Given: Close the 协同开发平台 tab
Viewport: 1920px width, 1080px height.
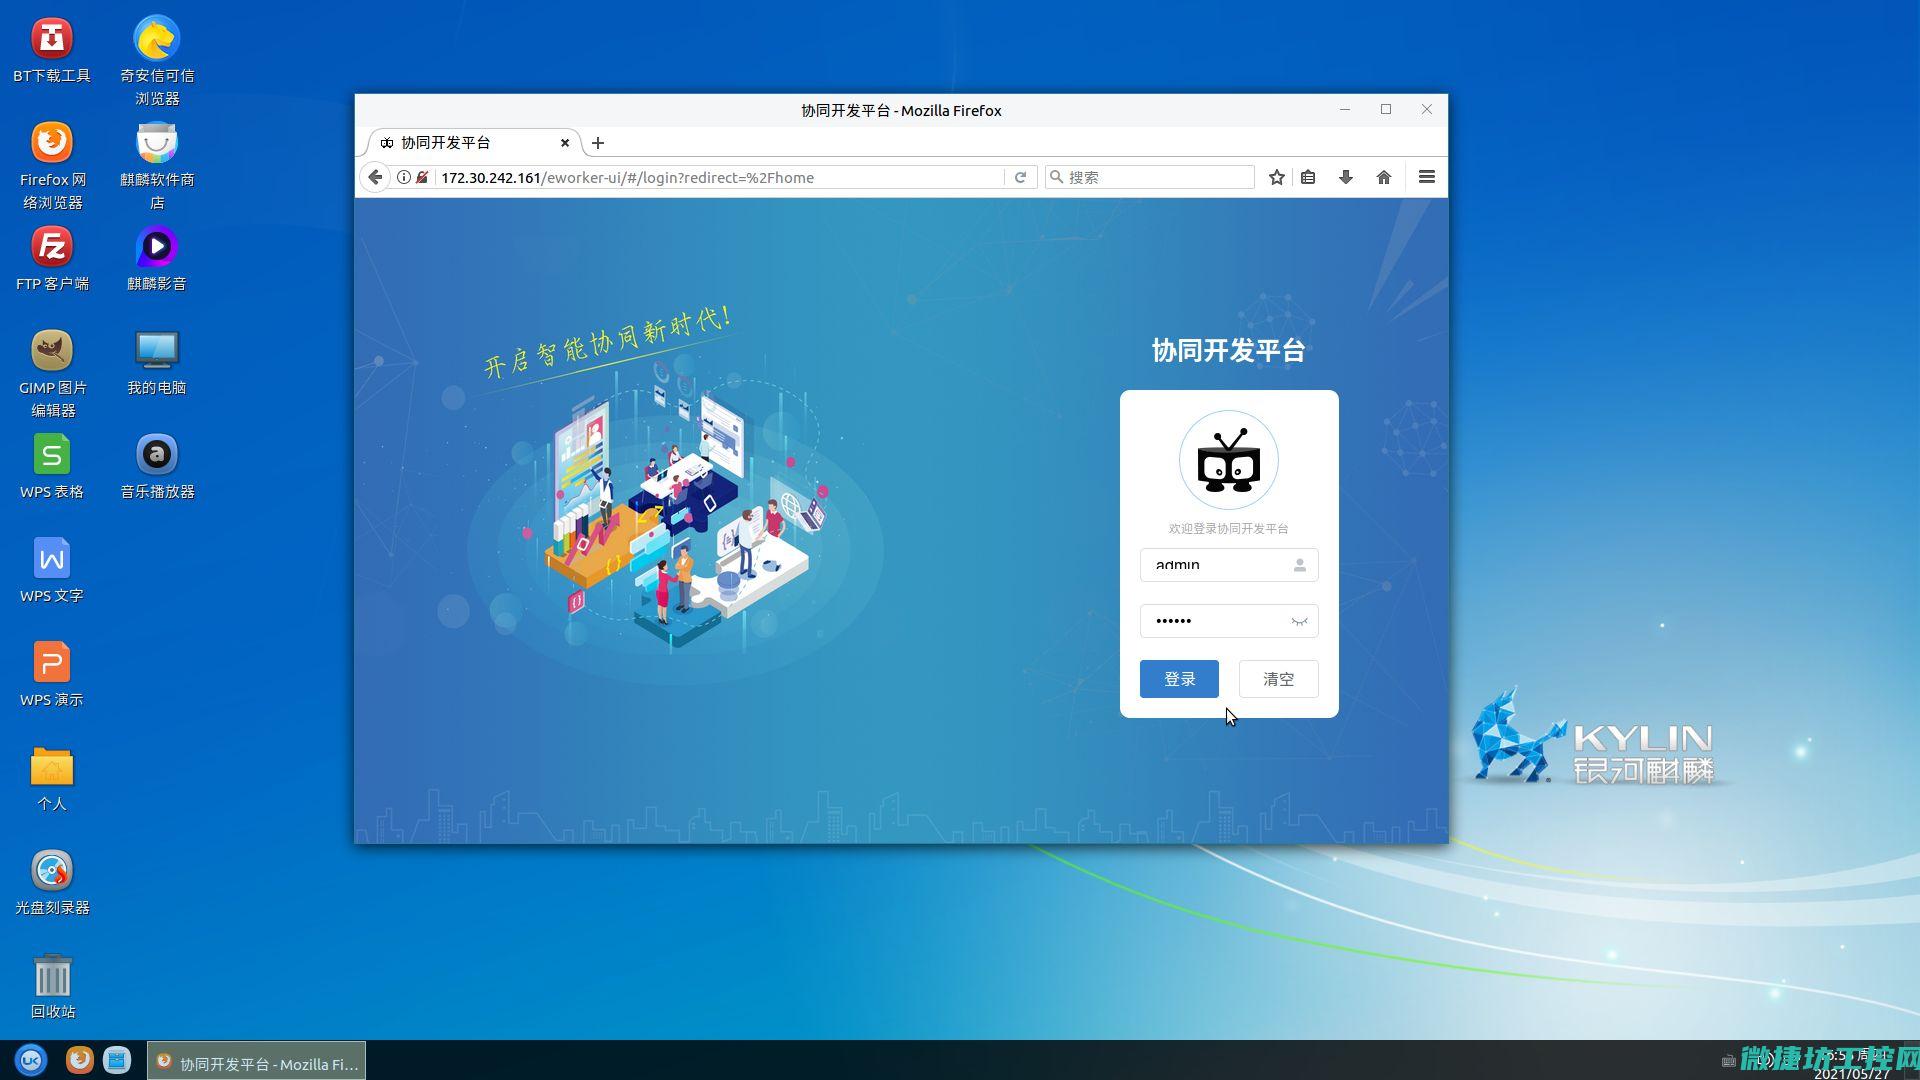Looking at the screenshot, I should 564,143.
